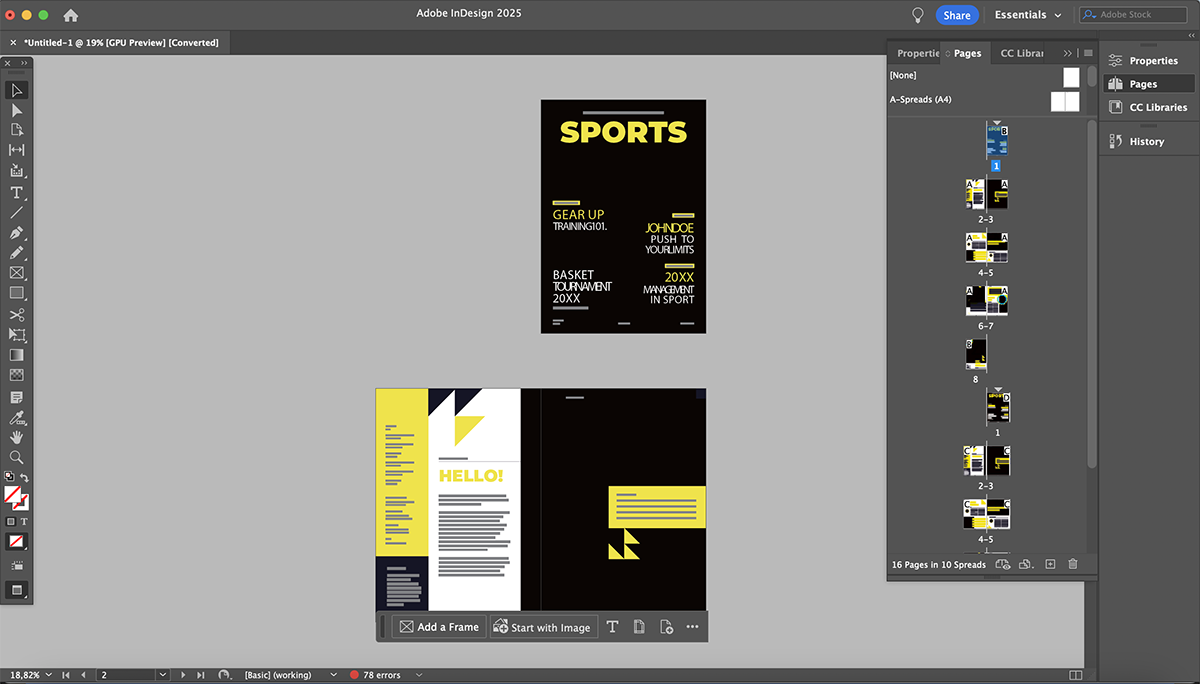Open the zoom level dropdown
The width and height of the screenshot is (1200, 684).
[x=48, y=675]
